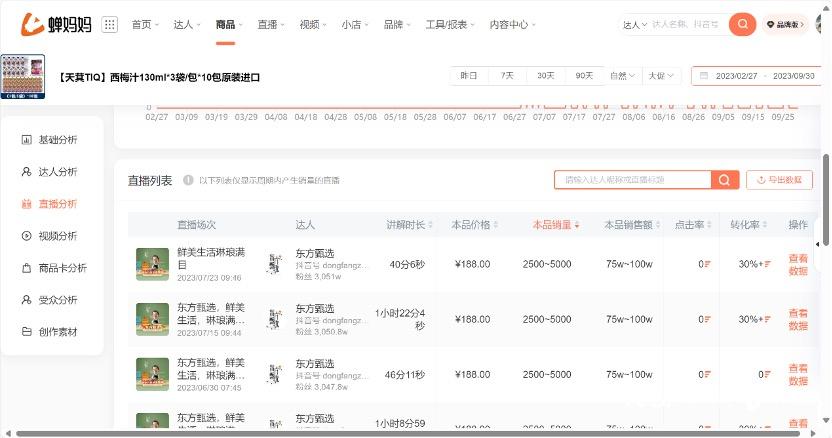Click product thumbnail of 西梅汁

(x=23, y=76)
